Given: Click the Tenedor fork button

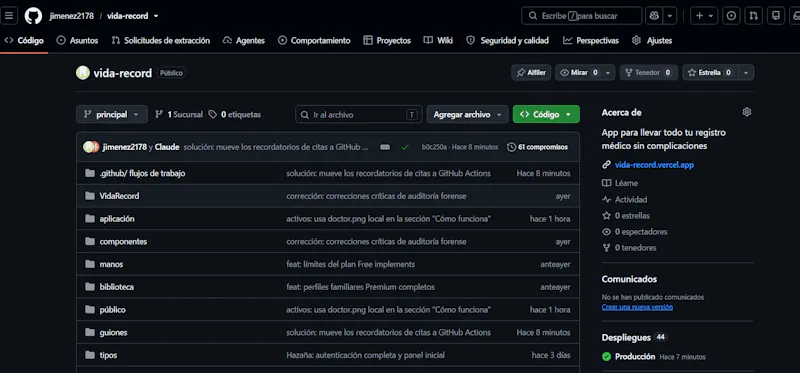Looking at the screenshot, I should click(648, 72).
